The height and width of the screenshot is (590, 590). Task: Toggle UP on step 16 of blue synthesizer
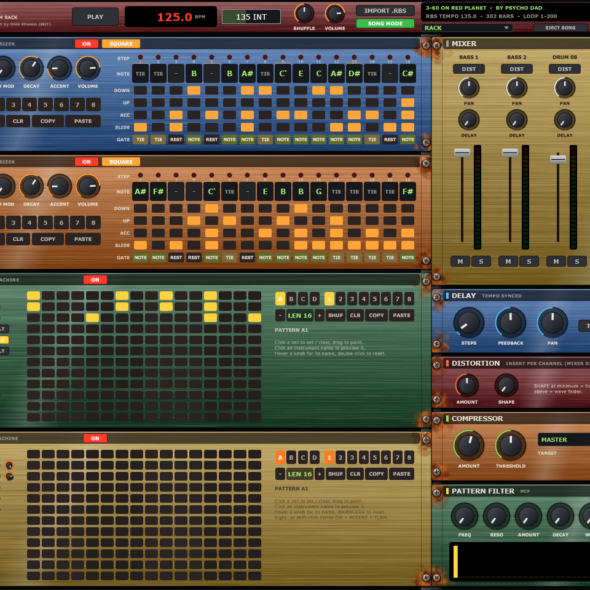[x=408, y=103]
